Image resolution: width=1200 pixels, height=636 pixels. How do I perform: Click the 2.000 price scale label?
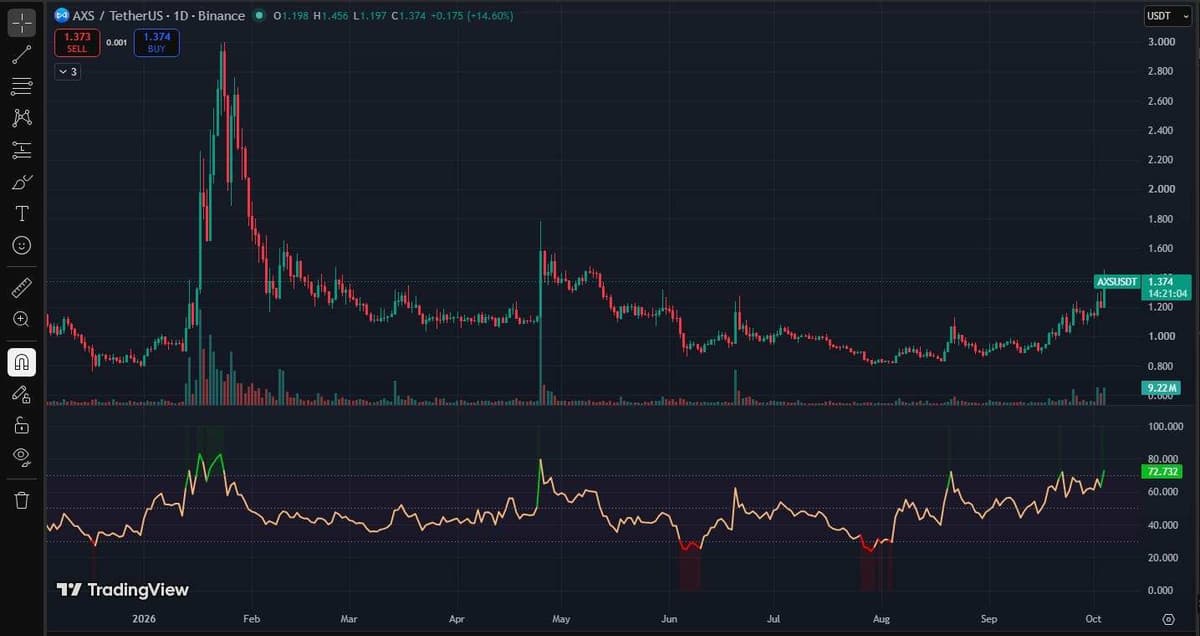(x=1161, y=189)
